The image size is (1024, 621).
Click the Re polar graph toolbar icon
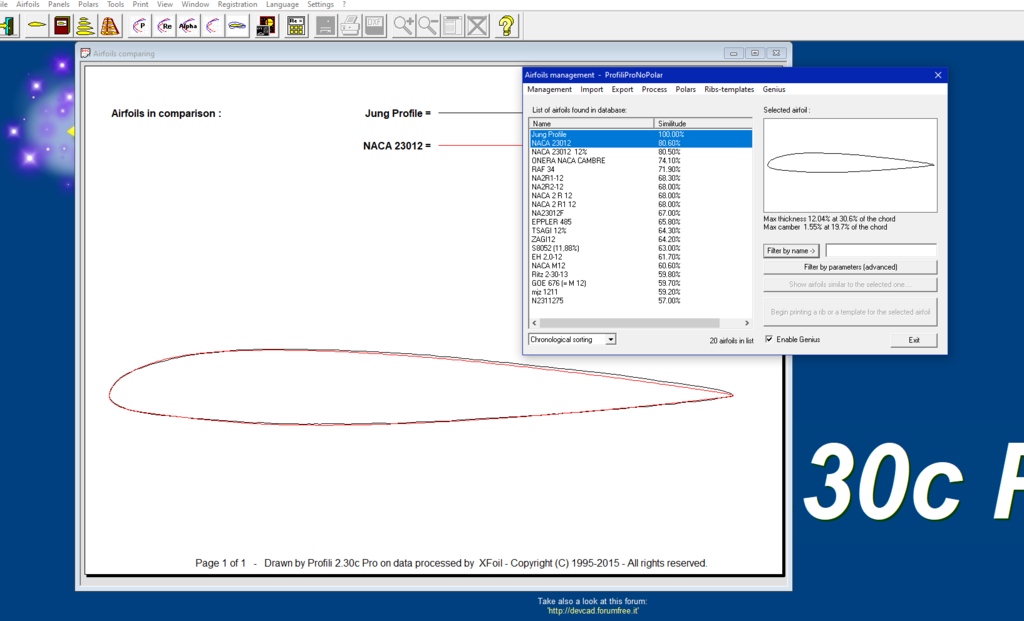pyautogui.click(x=164, y=26)
